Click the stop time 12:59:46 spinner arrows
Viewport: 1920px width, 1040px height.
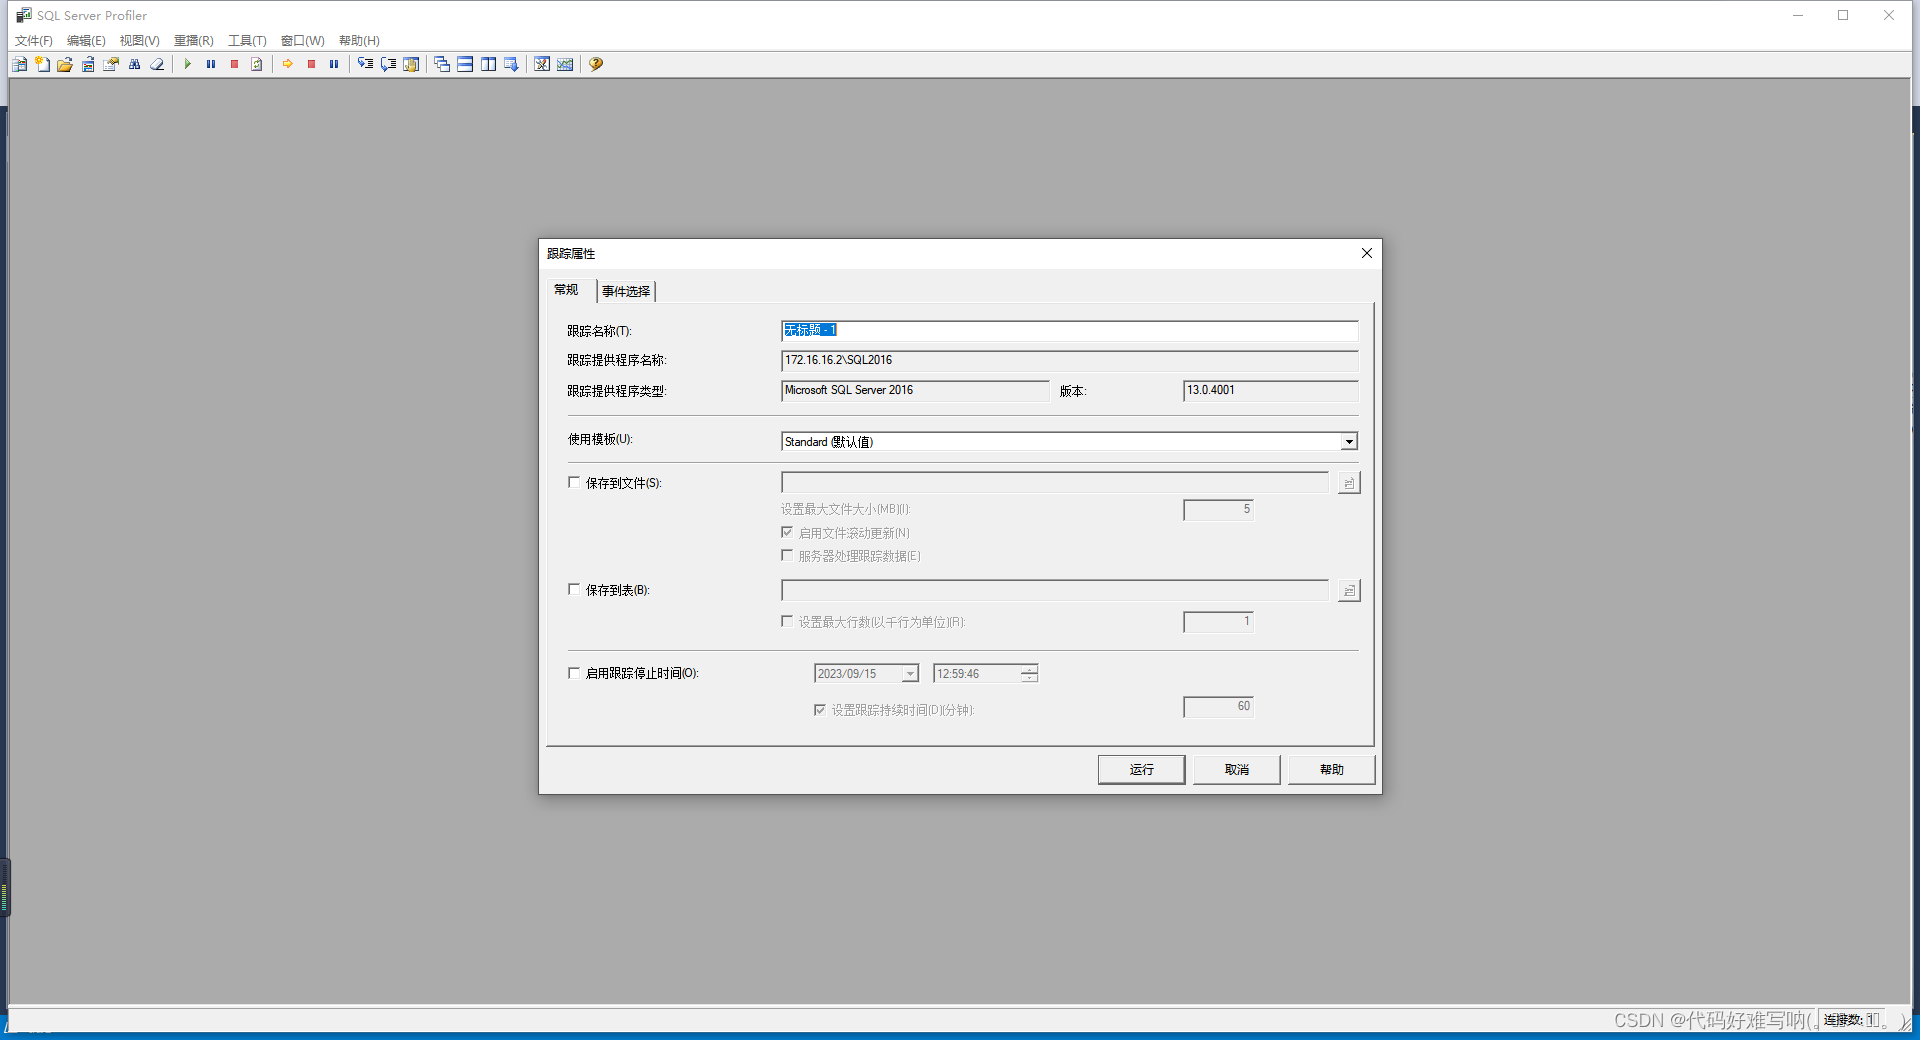click(1029, 674)
